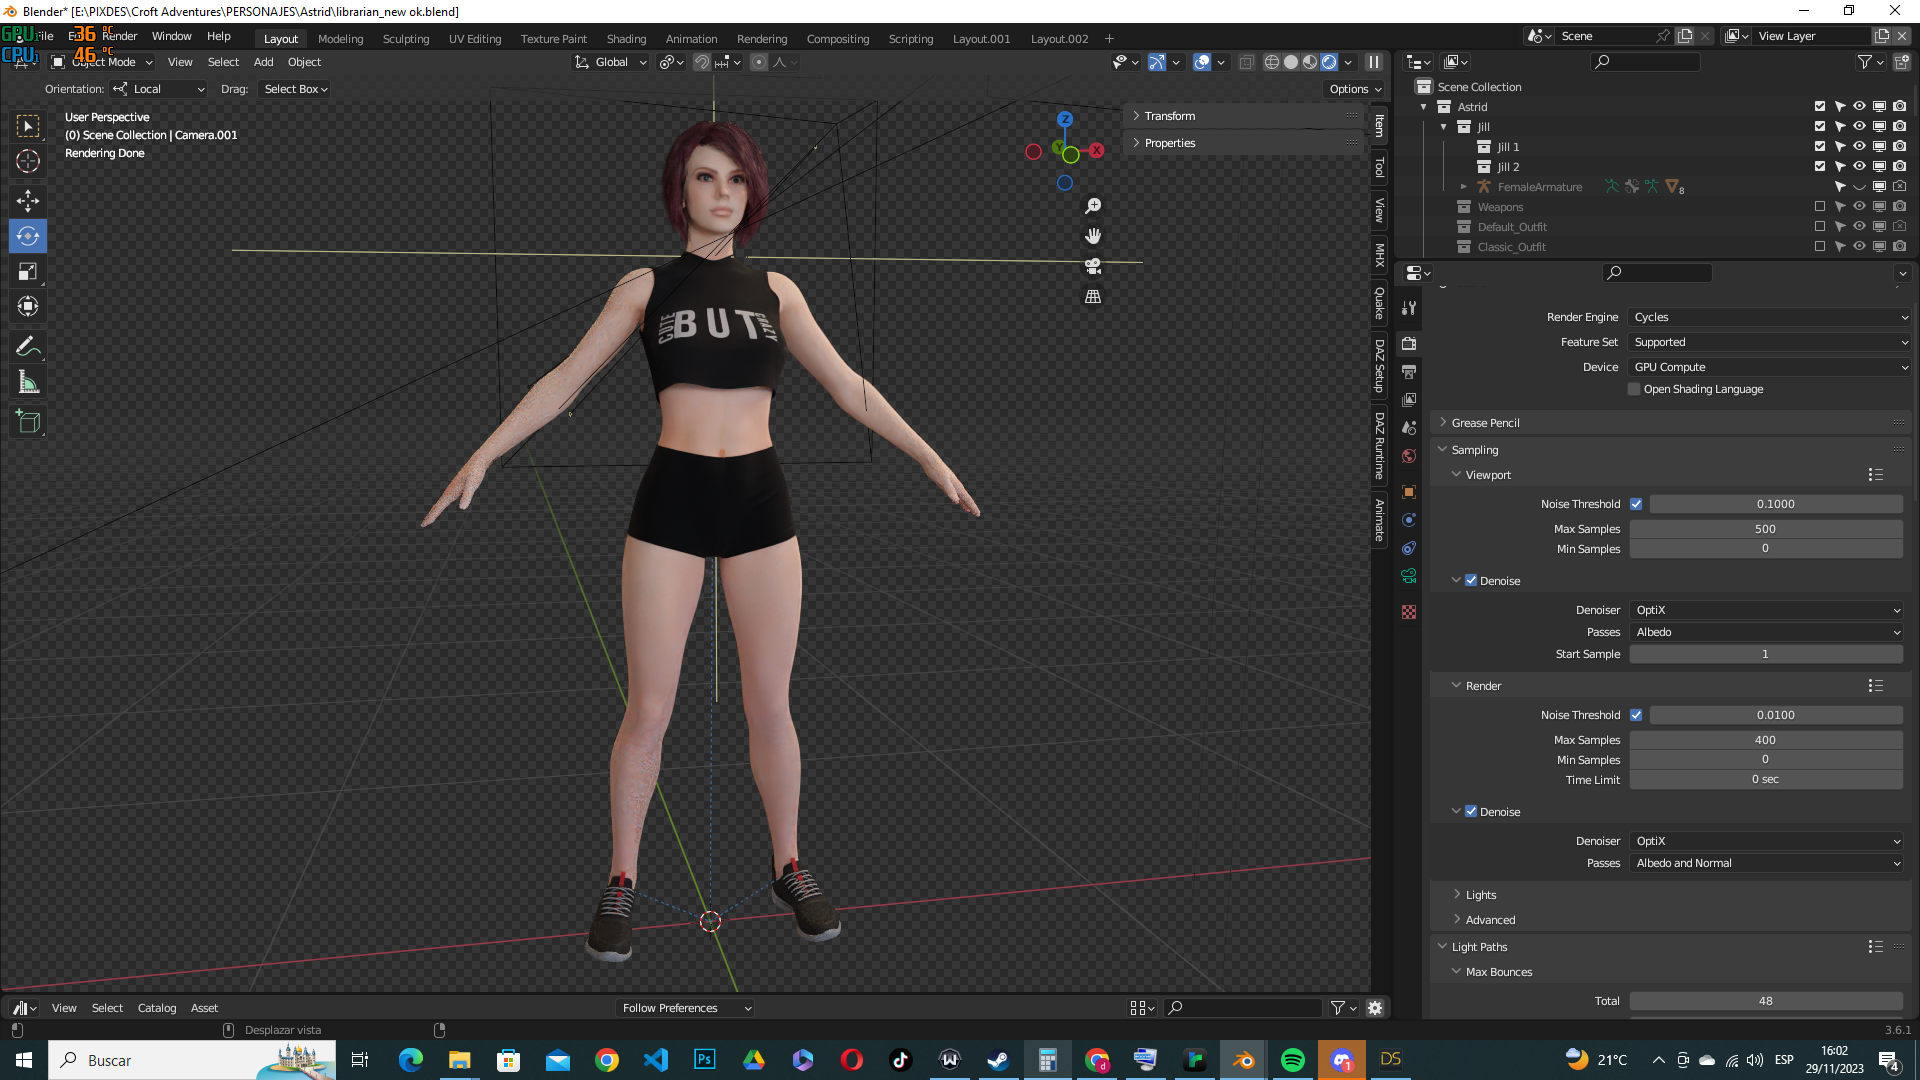Screen dimensions: 1920x1080
Task: Open the World properties tab
Action: tap(1409, 456)
